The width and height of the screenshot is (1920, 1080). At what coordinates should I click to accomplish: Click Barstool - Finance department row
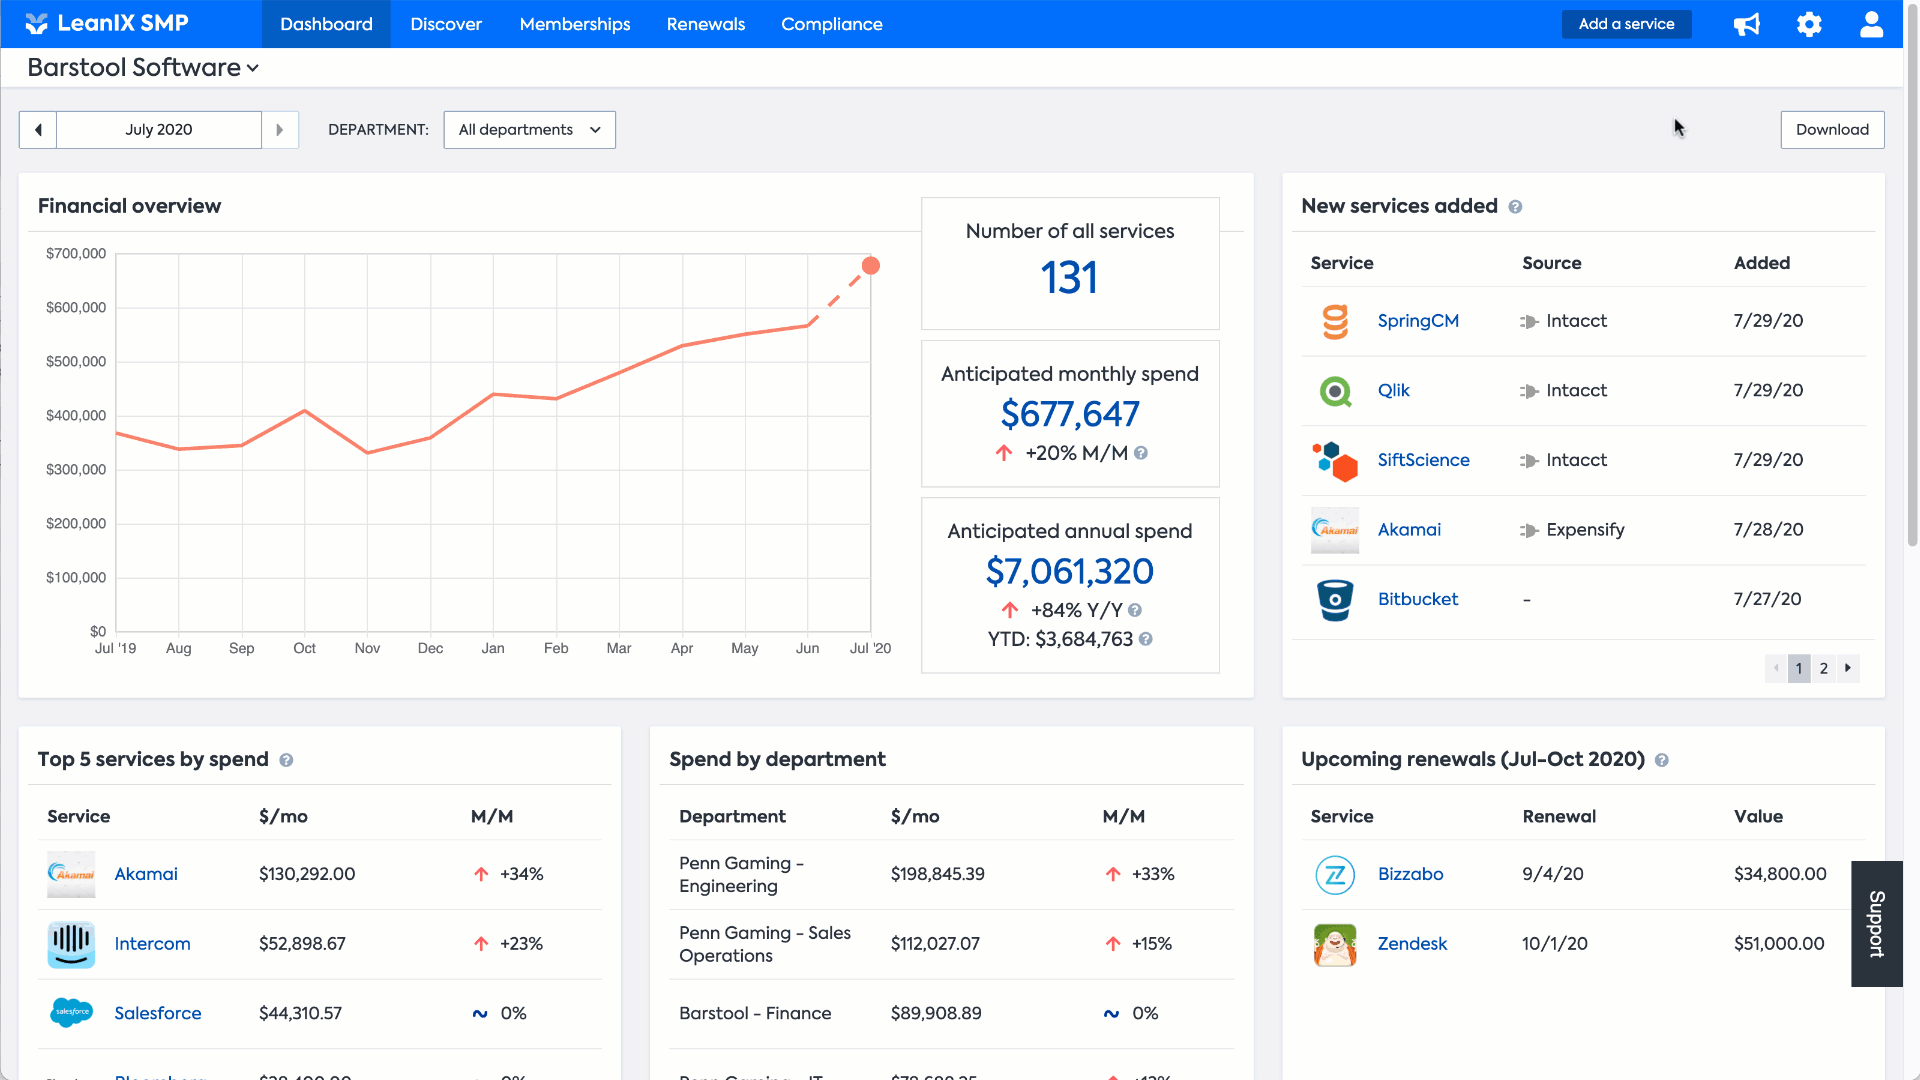pyautogui.click(x=951, y=1014)
